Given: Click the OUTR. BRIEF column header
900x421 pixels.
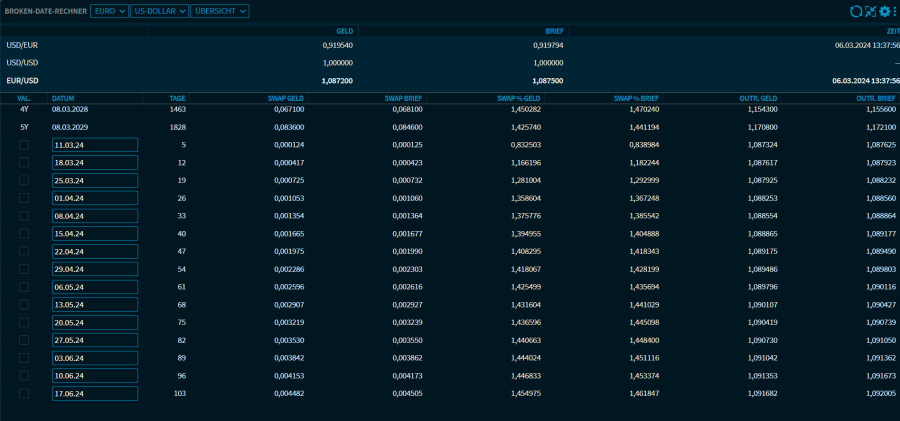Looking at the screenshot, I should (875, 98).
